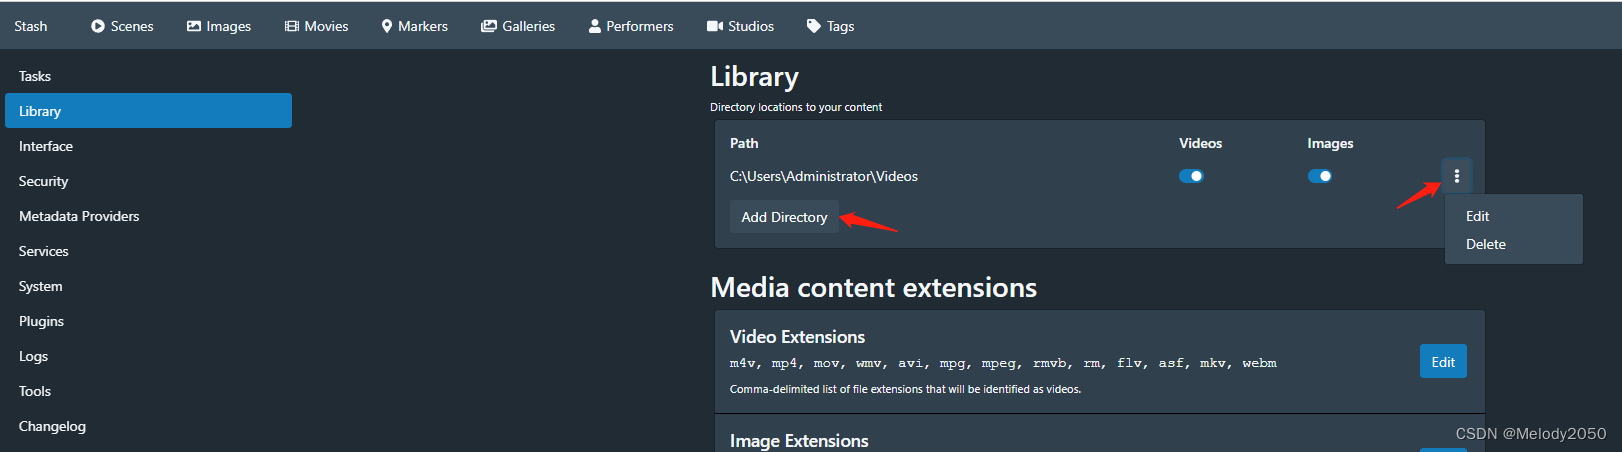Open the System settings section
The image size is (1622, 452).
pyautogui.click(x=148, y=286)
